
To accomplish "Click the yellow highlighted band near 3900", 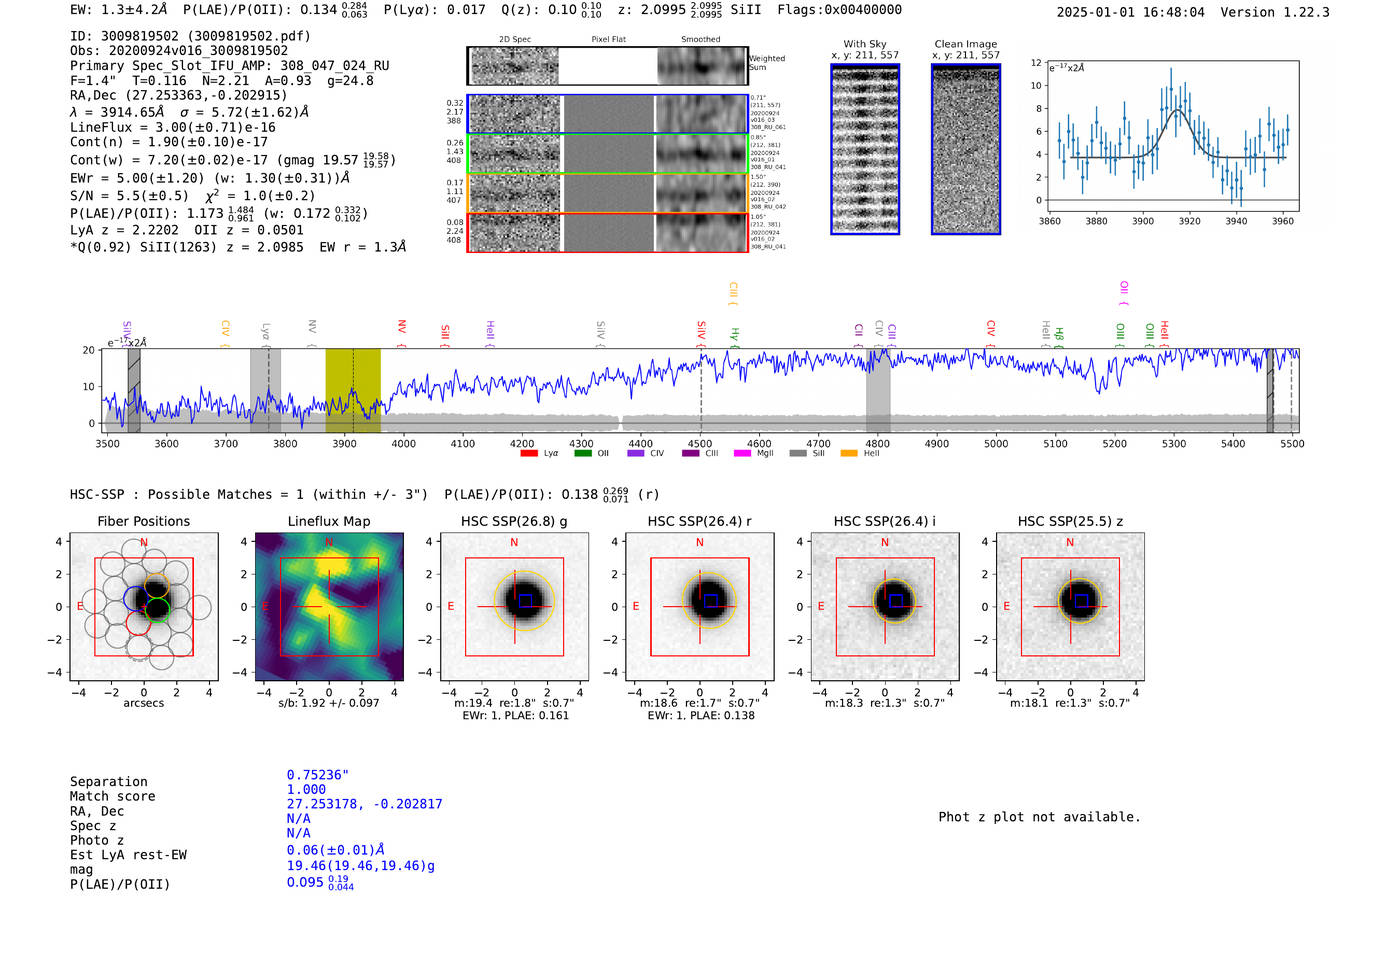I will pyautogui.click(x=353, y=390).
